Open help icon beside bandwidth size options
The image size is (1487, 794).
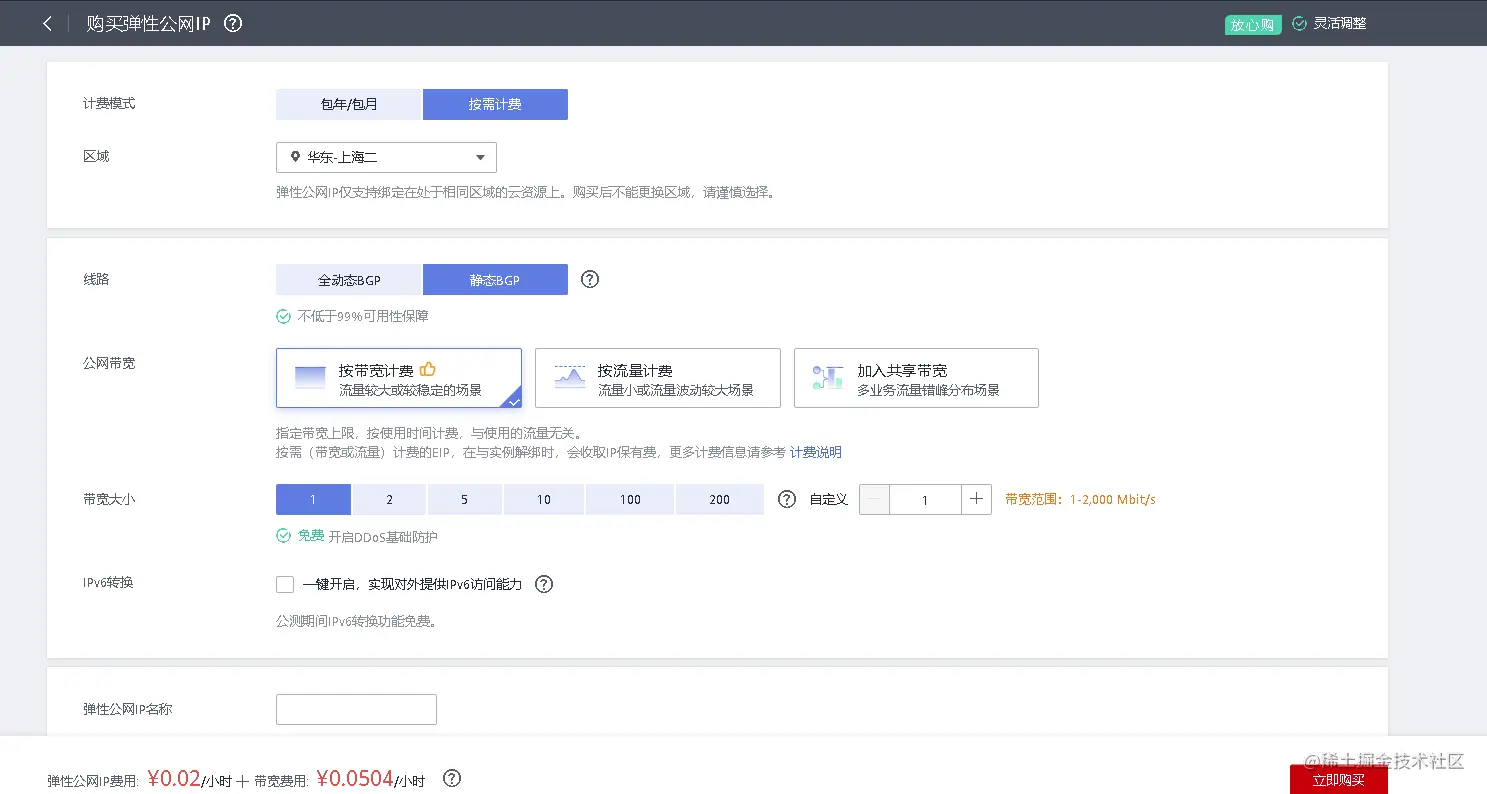tap(787, 499)
